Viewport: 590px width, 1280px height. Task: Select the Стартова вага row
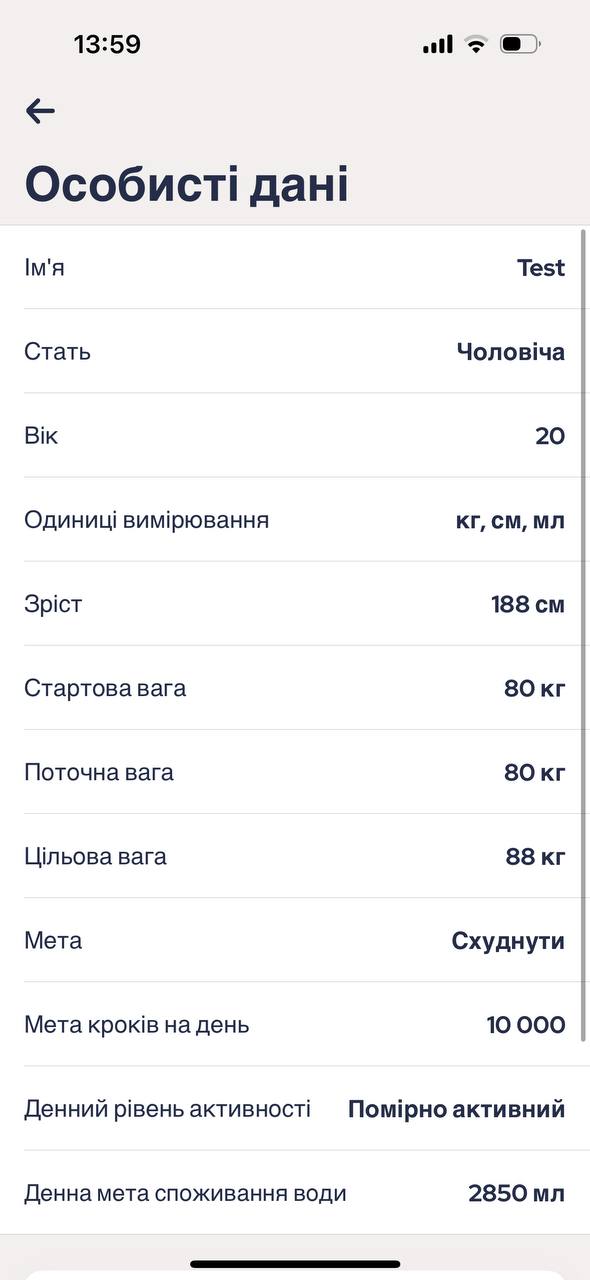pos(295,687)
